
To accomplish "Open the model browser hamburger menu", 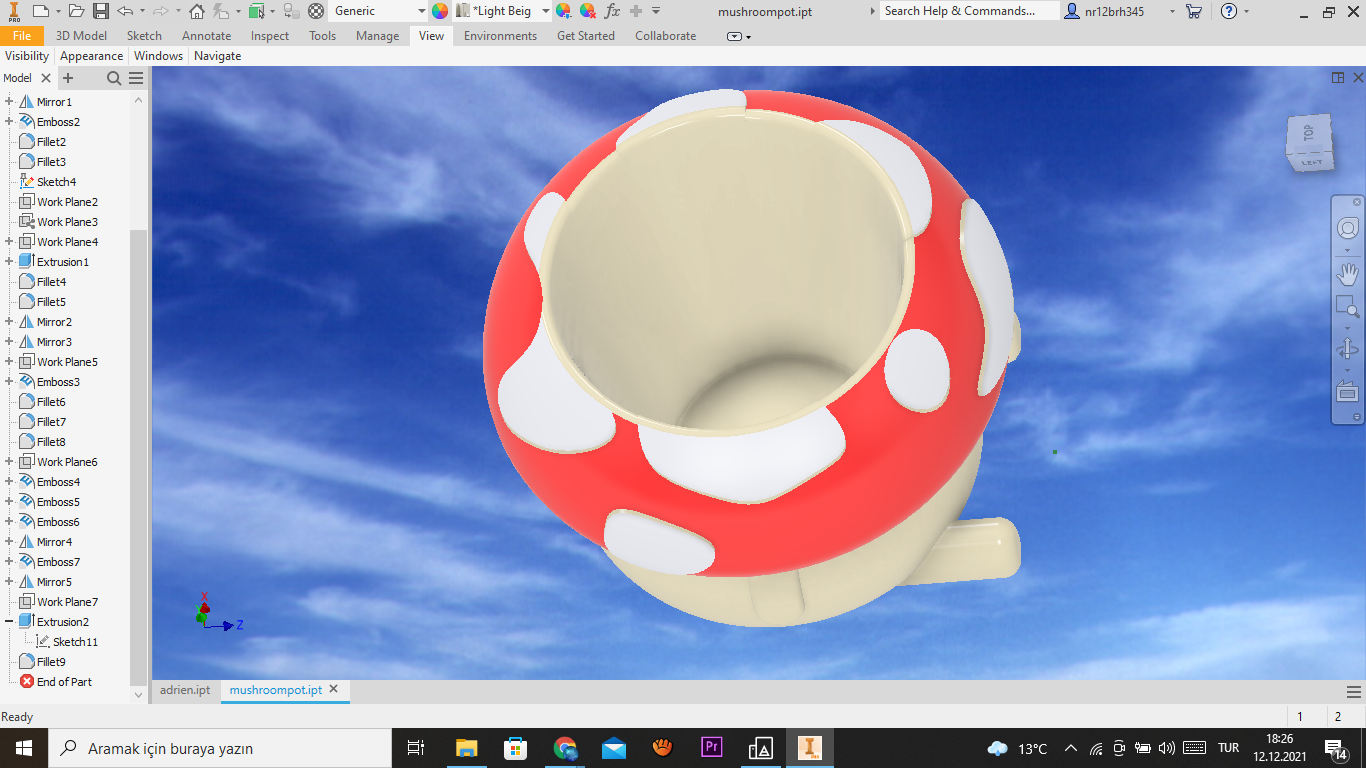I will 136,78.
